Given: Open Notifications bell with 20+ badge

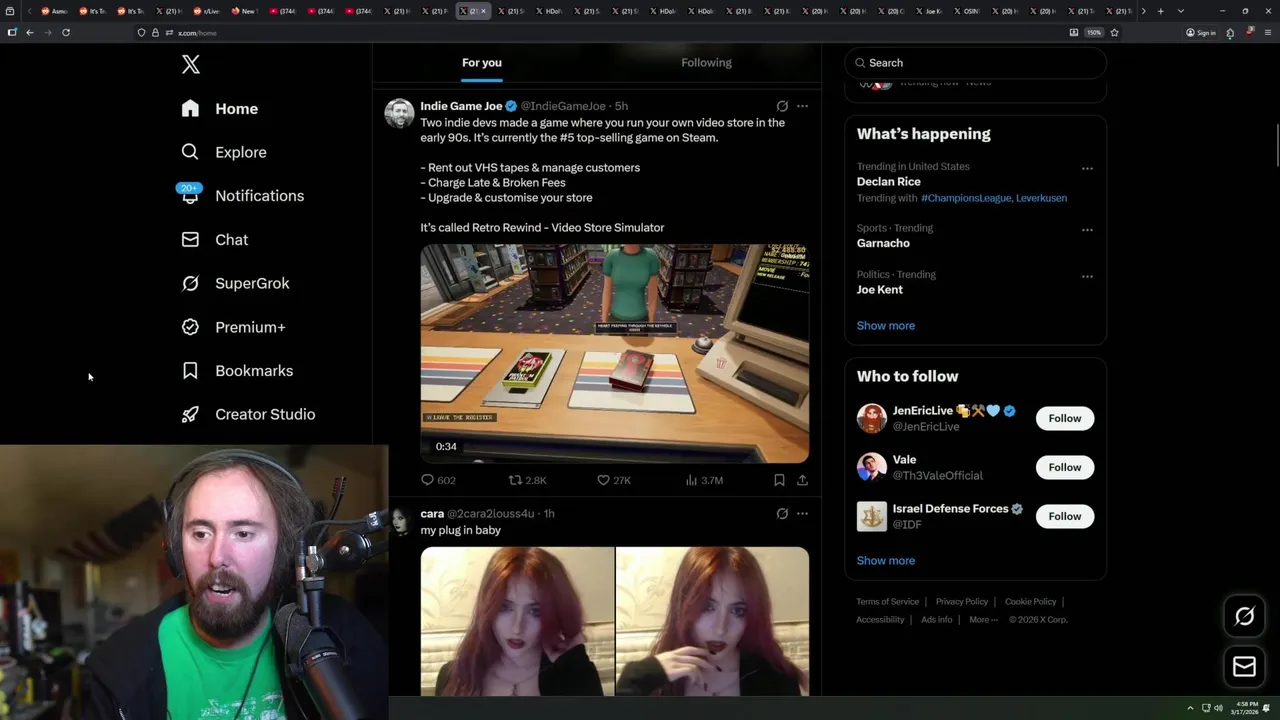Looking at the screenshot, I should (x=190, y=195).
